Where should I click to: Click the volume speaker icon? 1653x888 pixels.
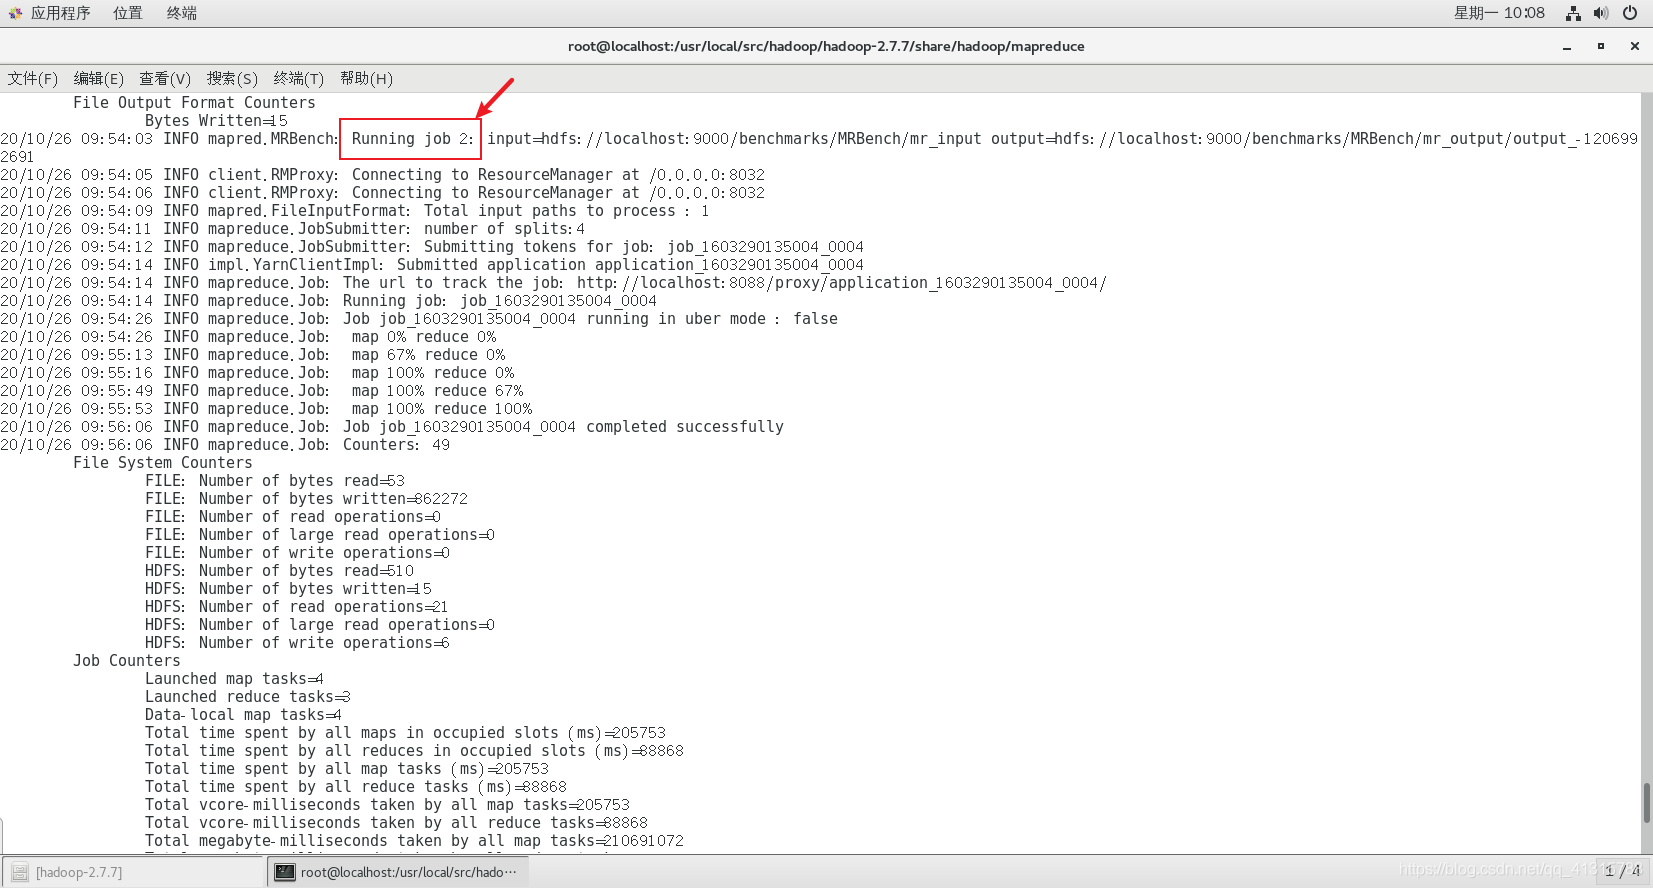1601,13
